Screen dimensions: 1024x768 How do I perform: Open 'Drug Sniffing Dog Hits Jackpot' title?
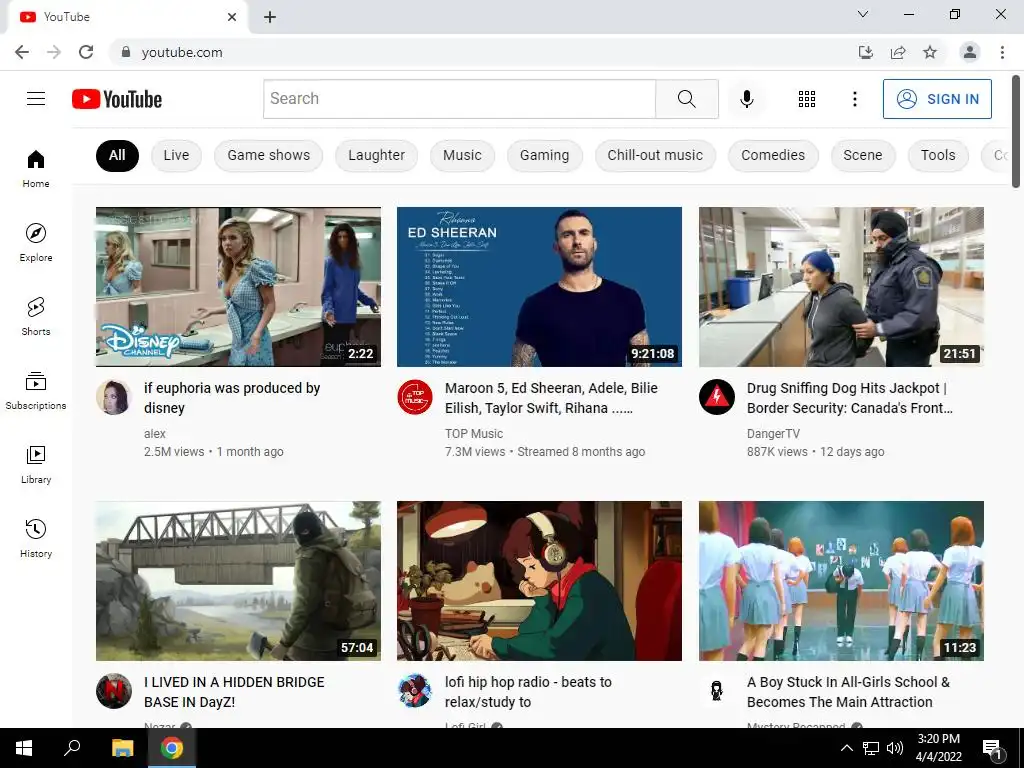[x=850, y=398]
